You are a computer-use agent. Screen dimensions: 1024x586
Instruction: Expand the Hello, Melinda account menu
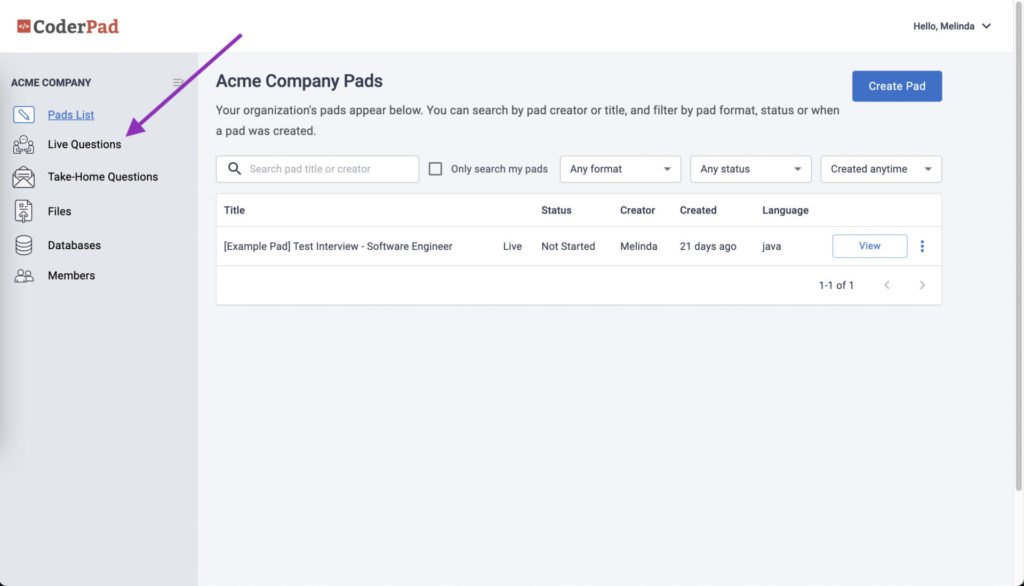[952, 26]
